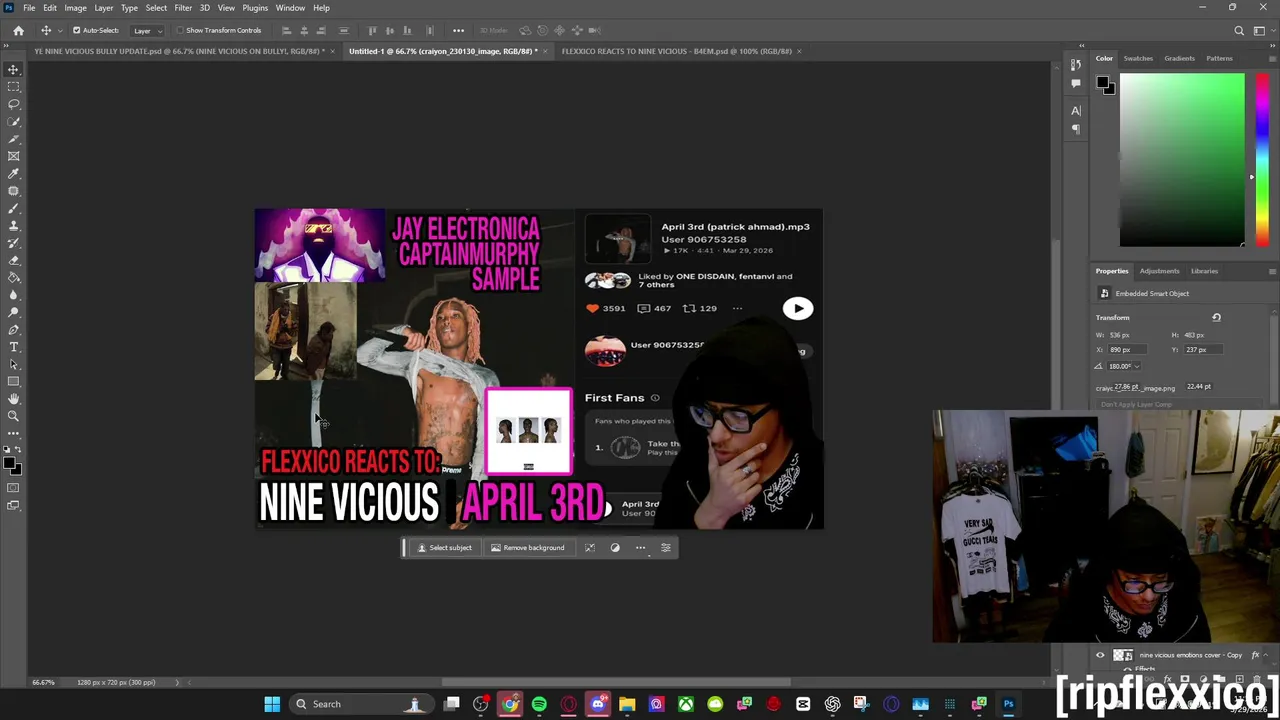1280x720 pixels.
Task: Select the Crop tool
Action: [14, 139]
